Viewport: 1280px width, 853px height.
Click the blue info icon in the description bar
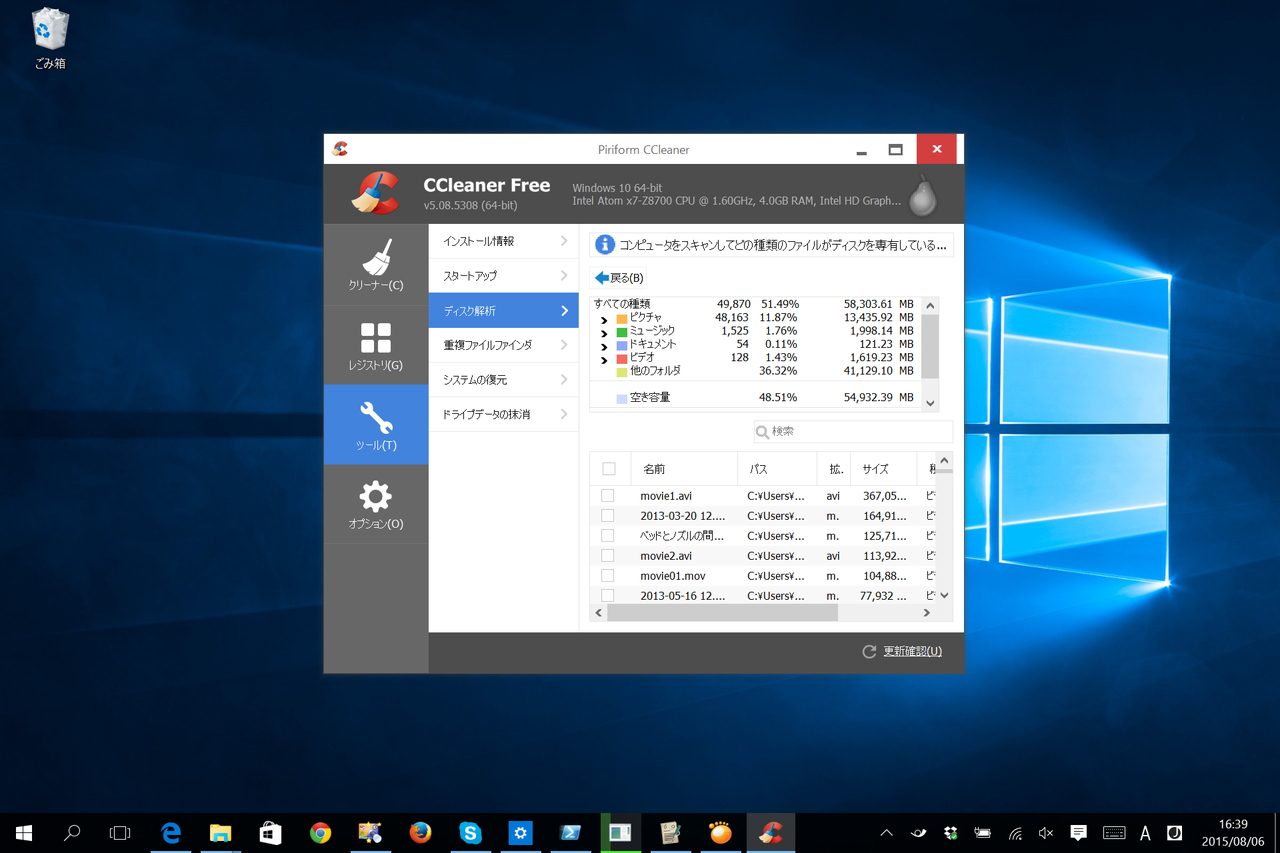coord(604,244)
